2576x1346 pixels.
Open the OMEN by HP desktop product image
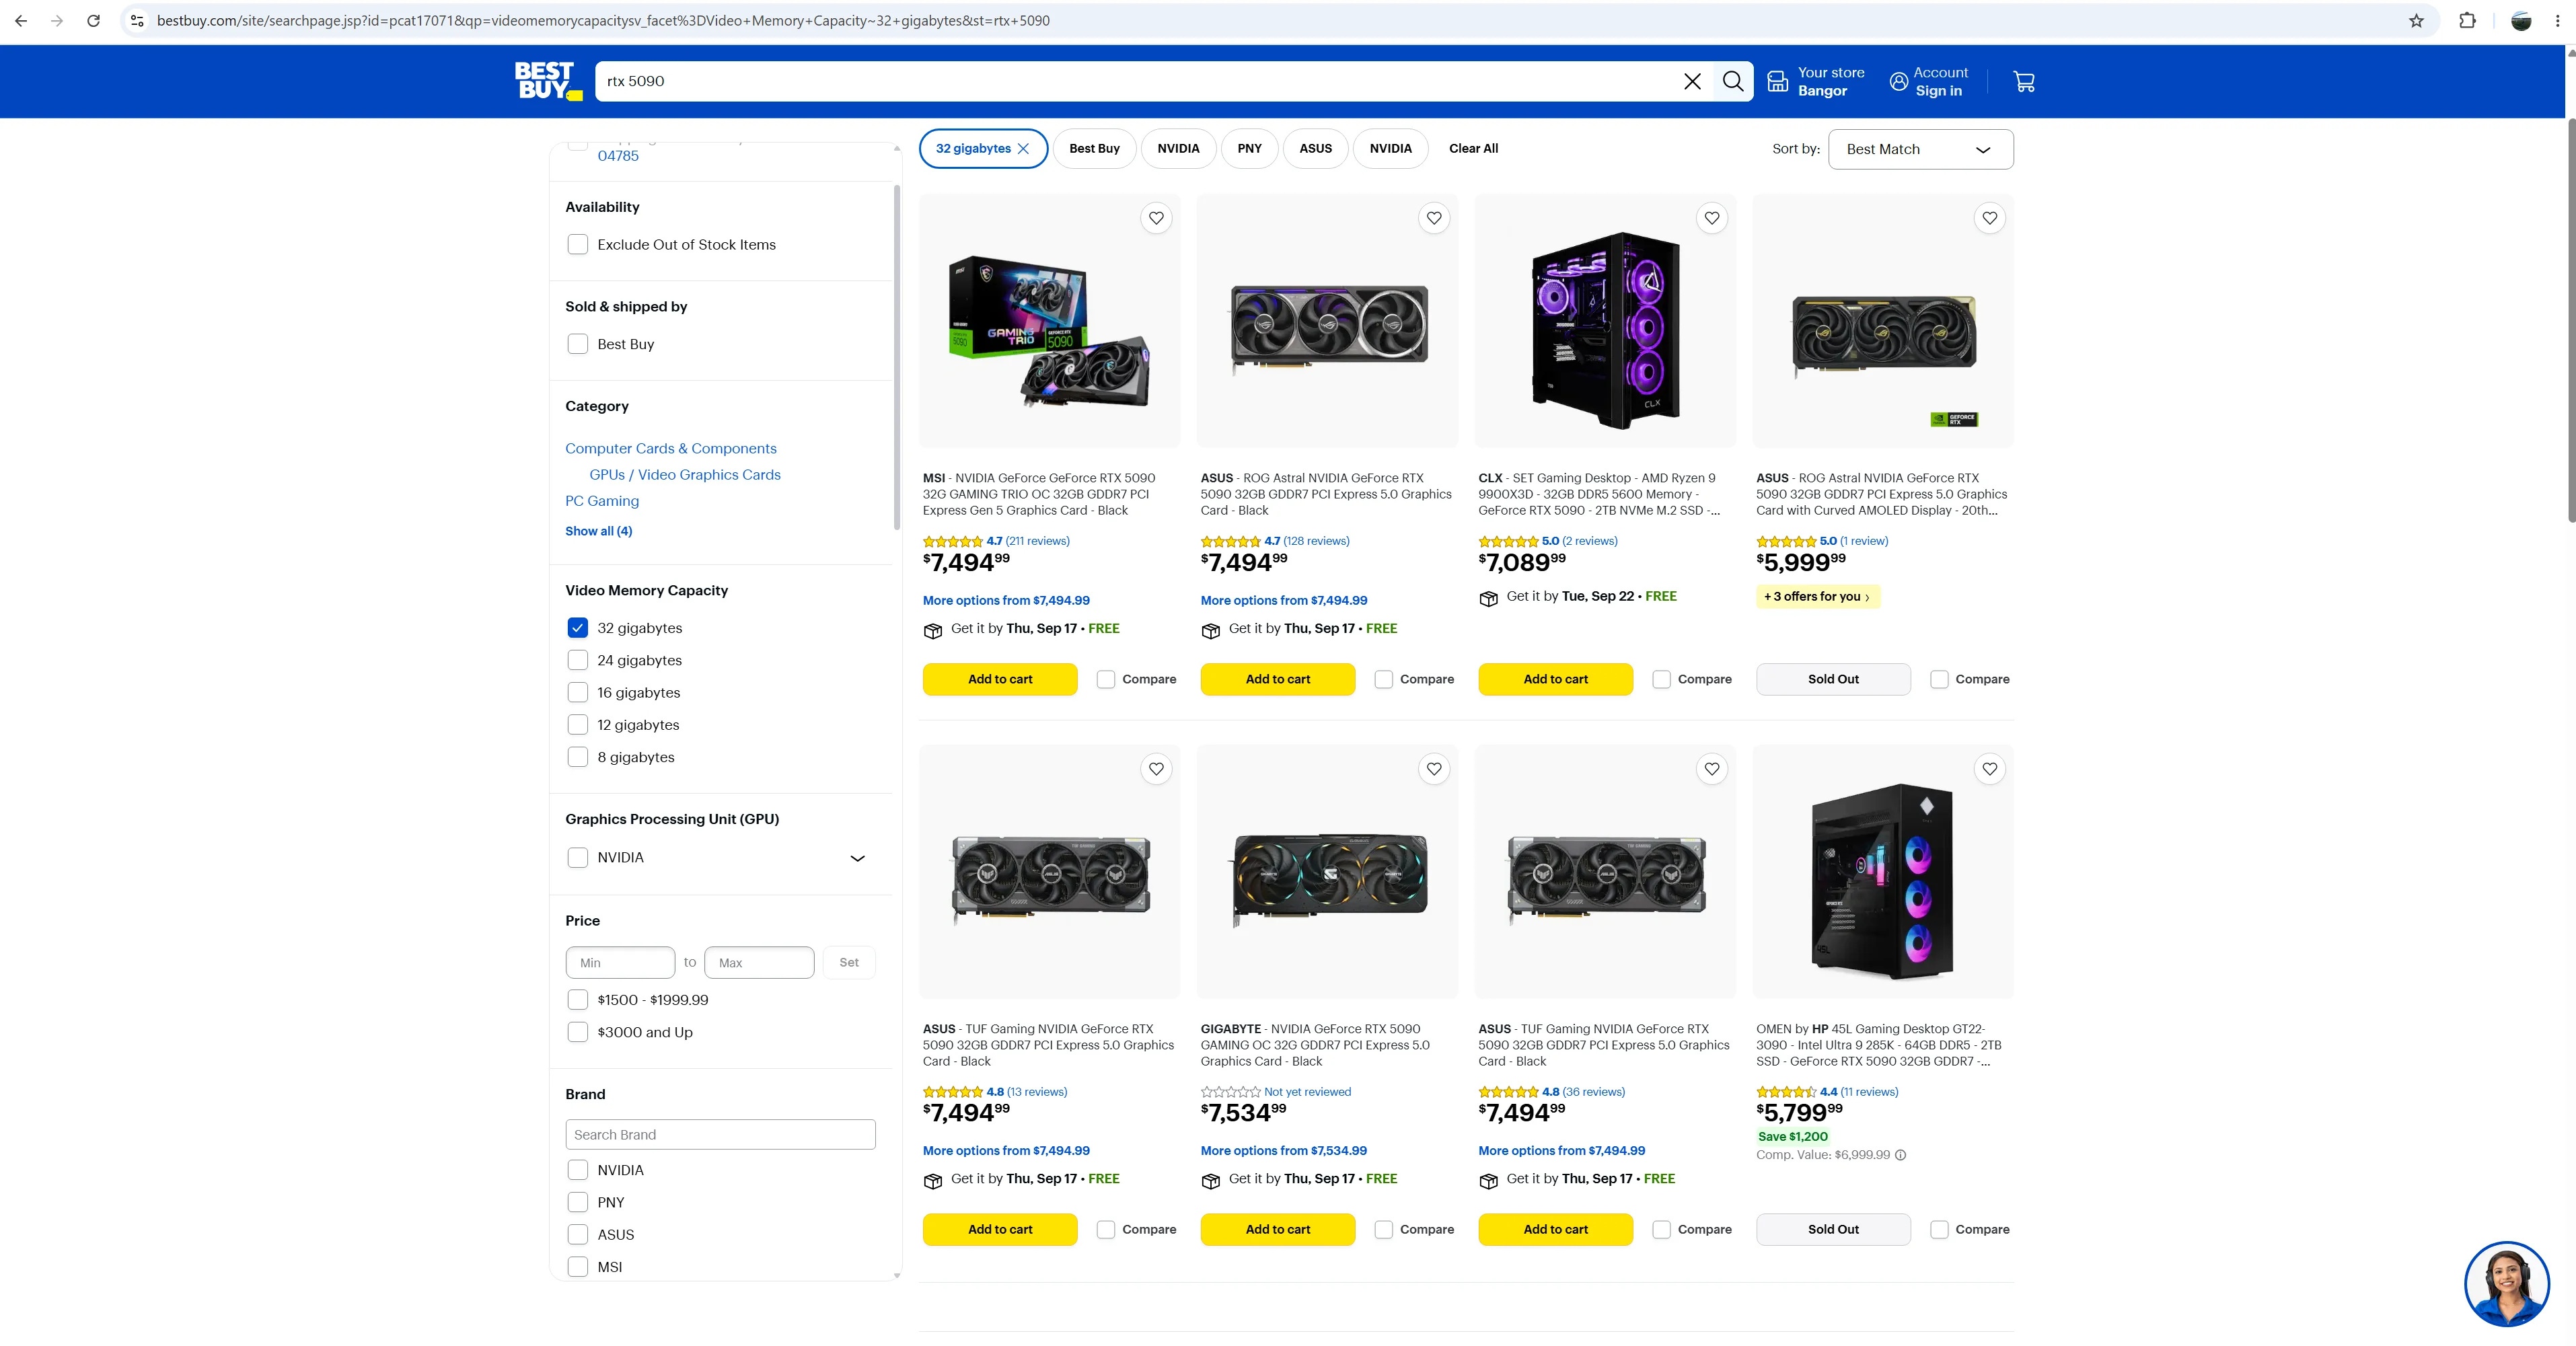(1883, 872)
